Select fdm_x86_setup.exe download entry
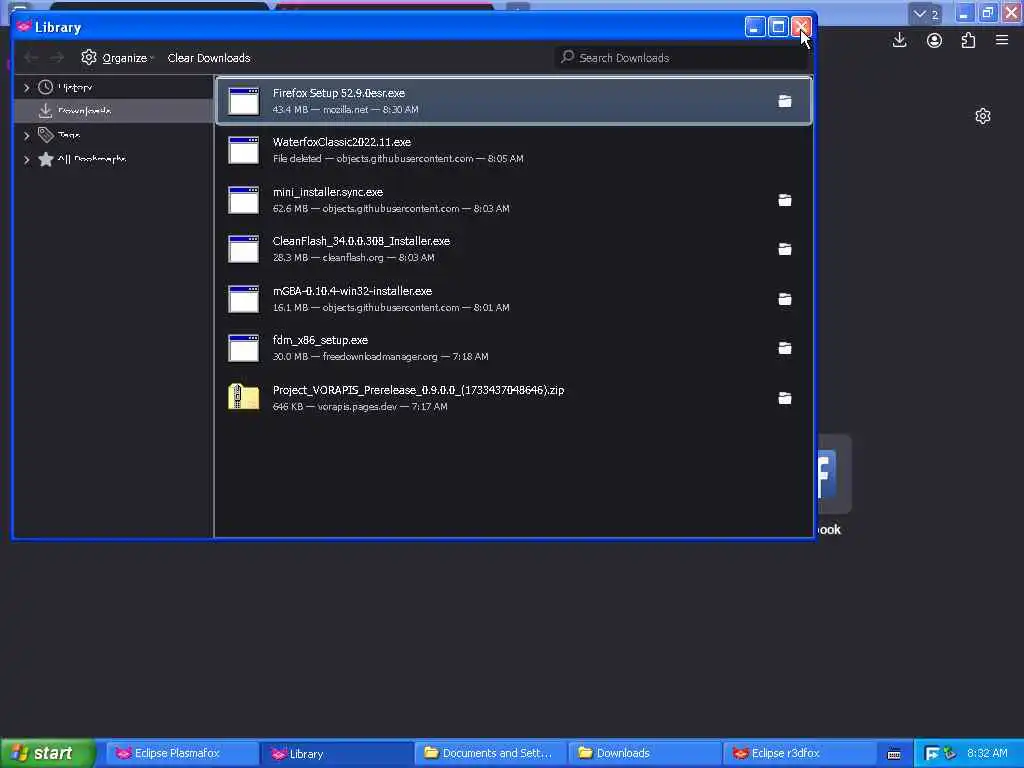1024x768 pixels. click(514, 348)
